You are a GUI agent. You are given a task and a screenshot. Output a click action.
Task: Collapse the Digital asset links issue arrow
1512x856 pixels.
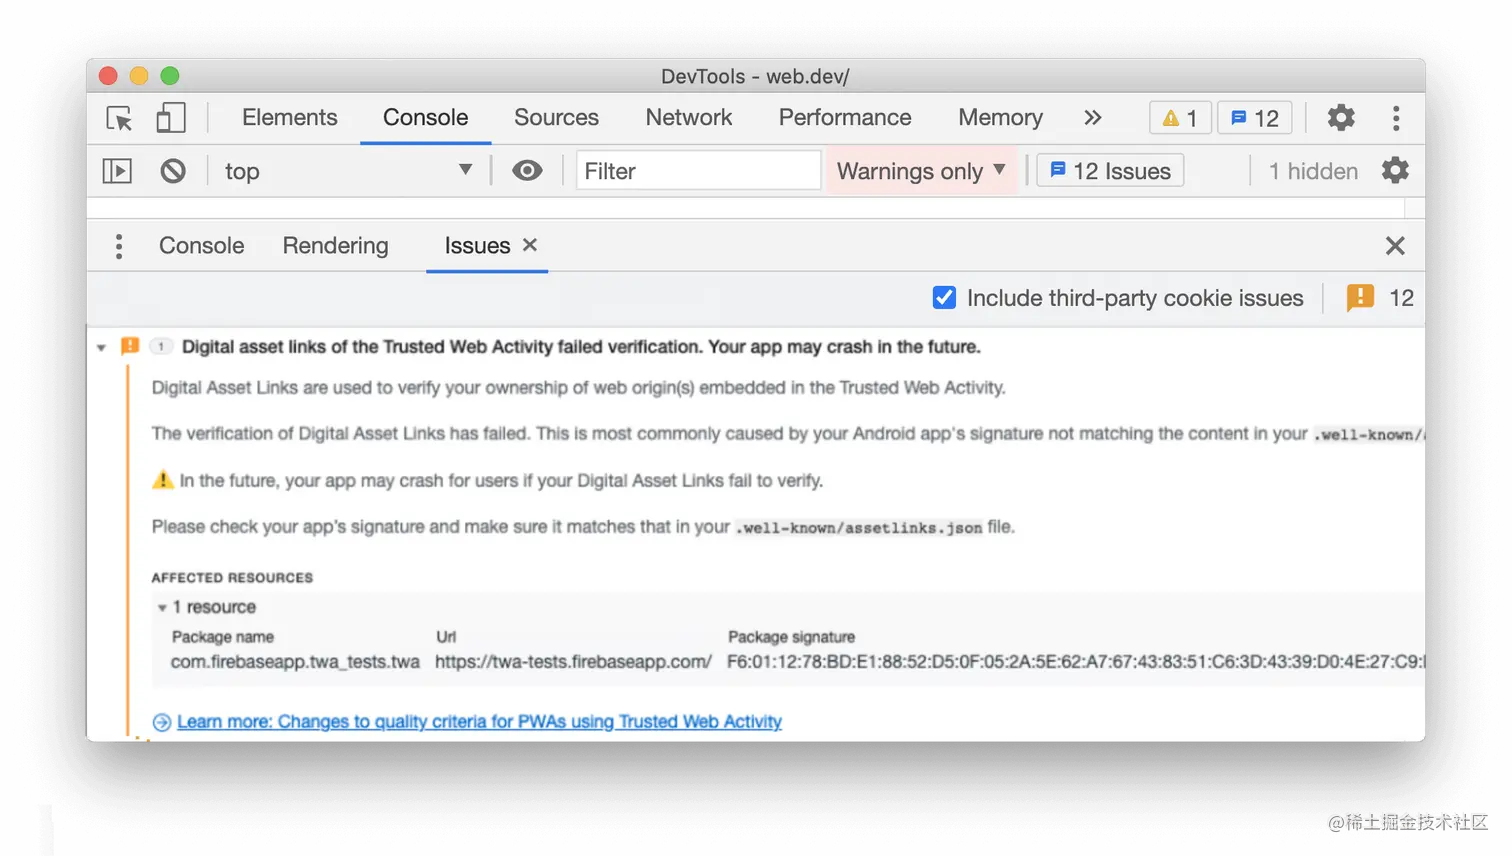pyautogui.click(x=101, y=348)
